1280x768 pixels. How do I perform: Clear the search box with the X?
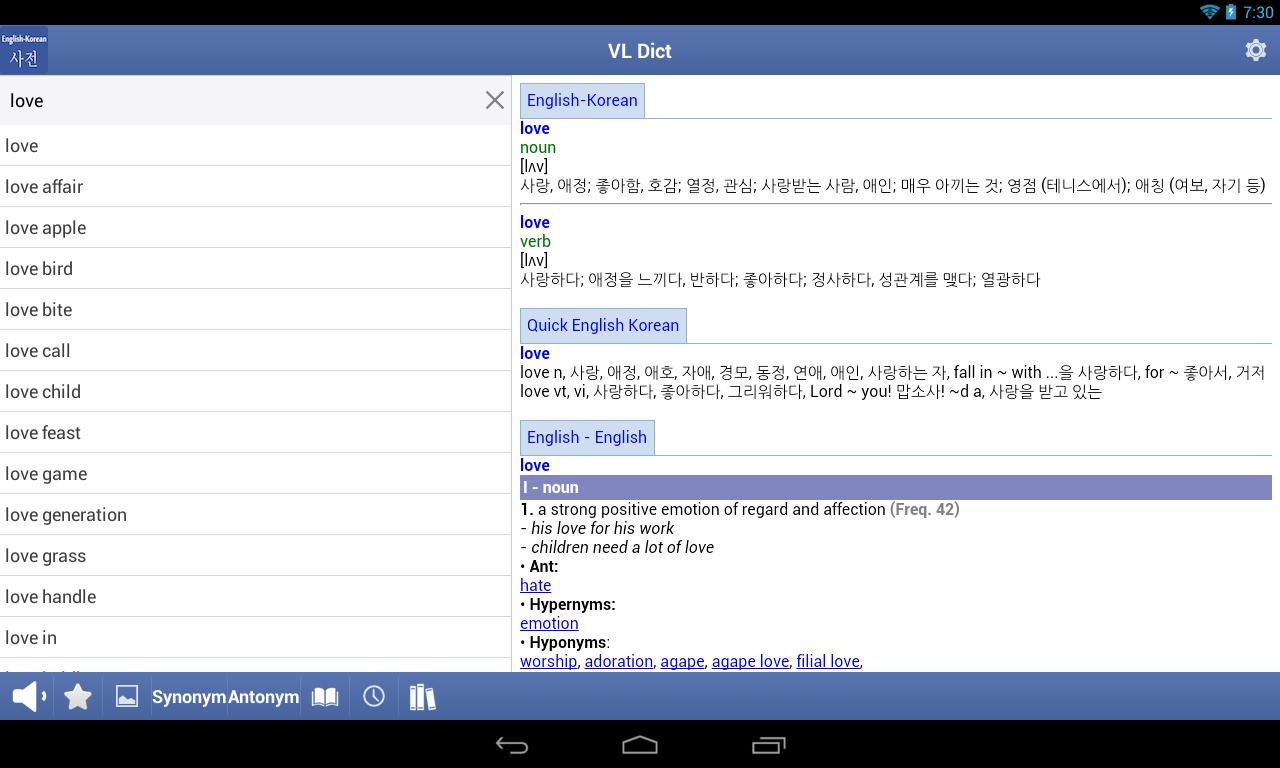(x=494, y=100)
